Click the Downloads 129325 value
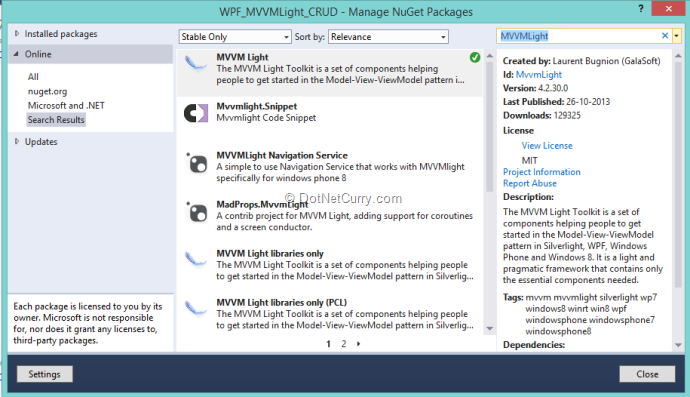Screen dimensions: 690x397 (x=567, y=115)
